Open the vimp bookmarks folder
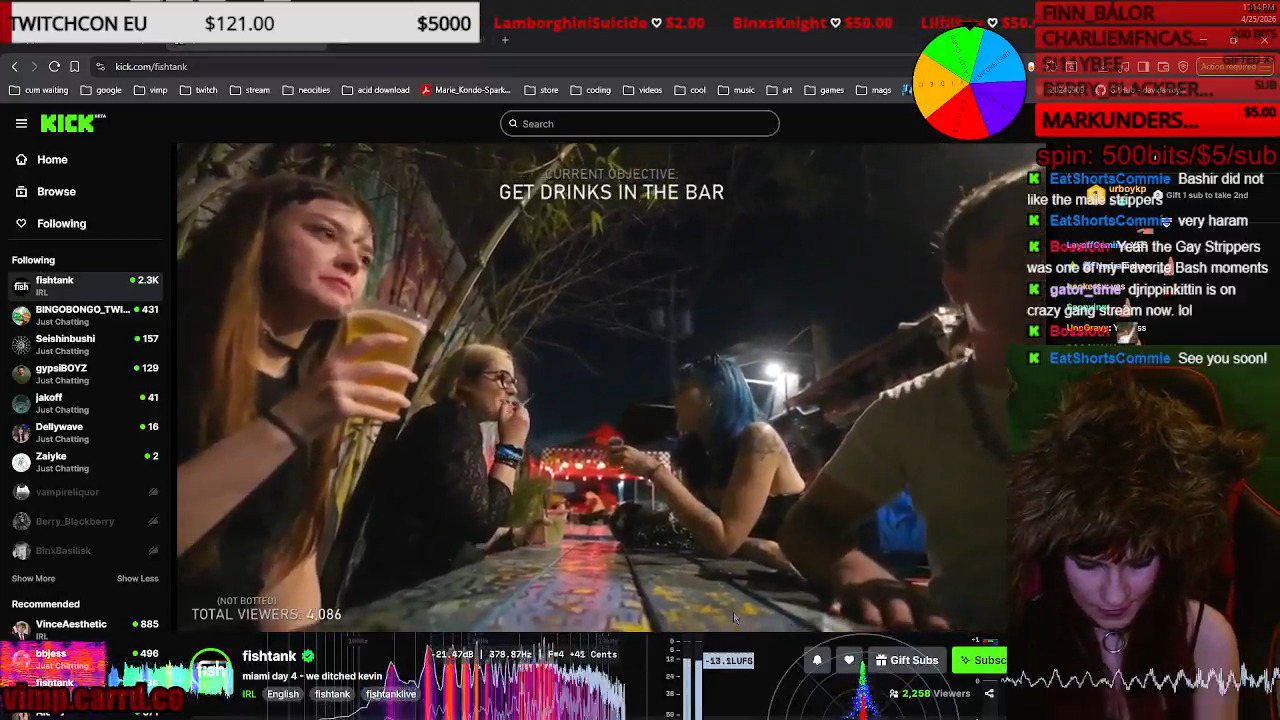The image size is (1280, 720). point(150,90)
